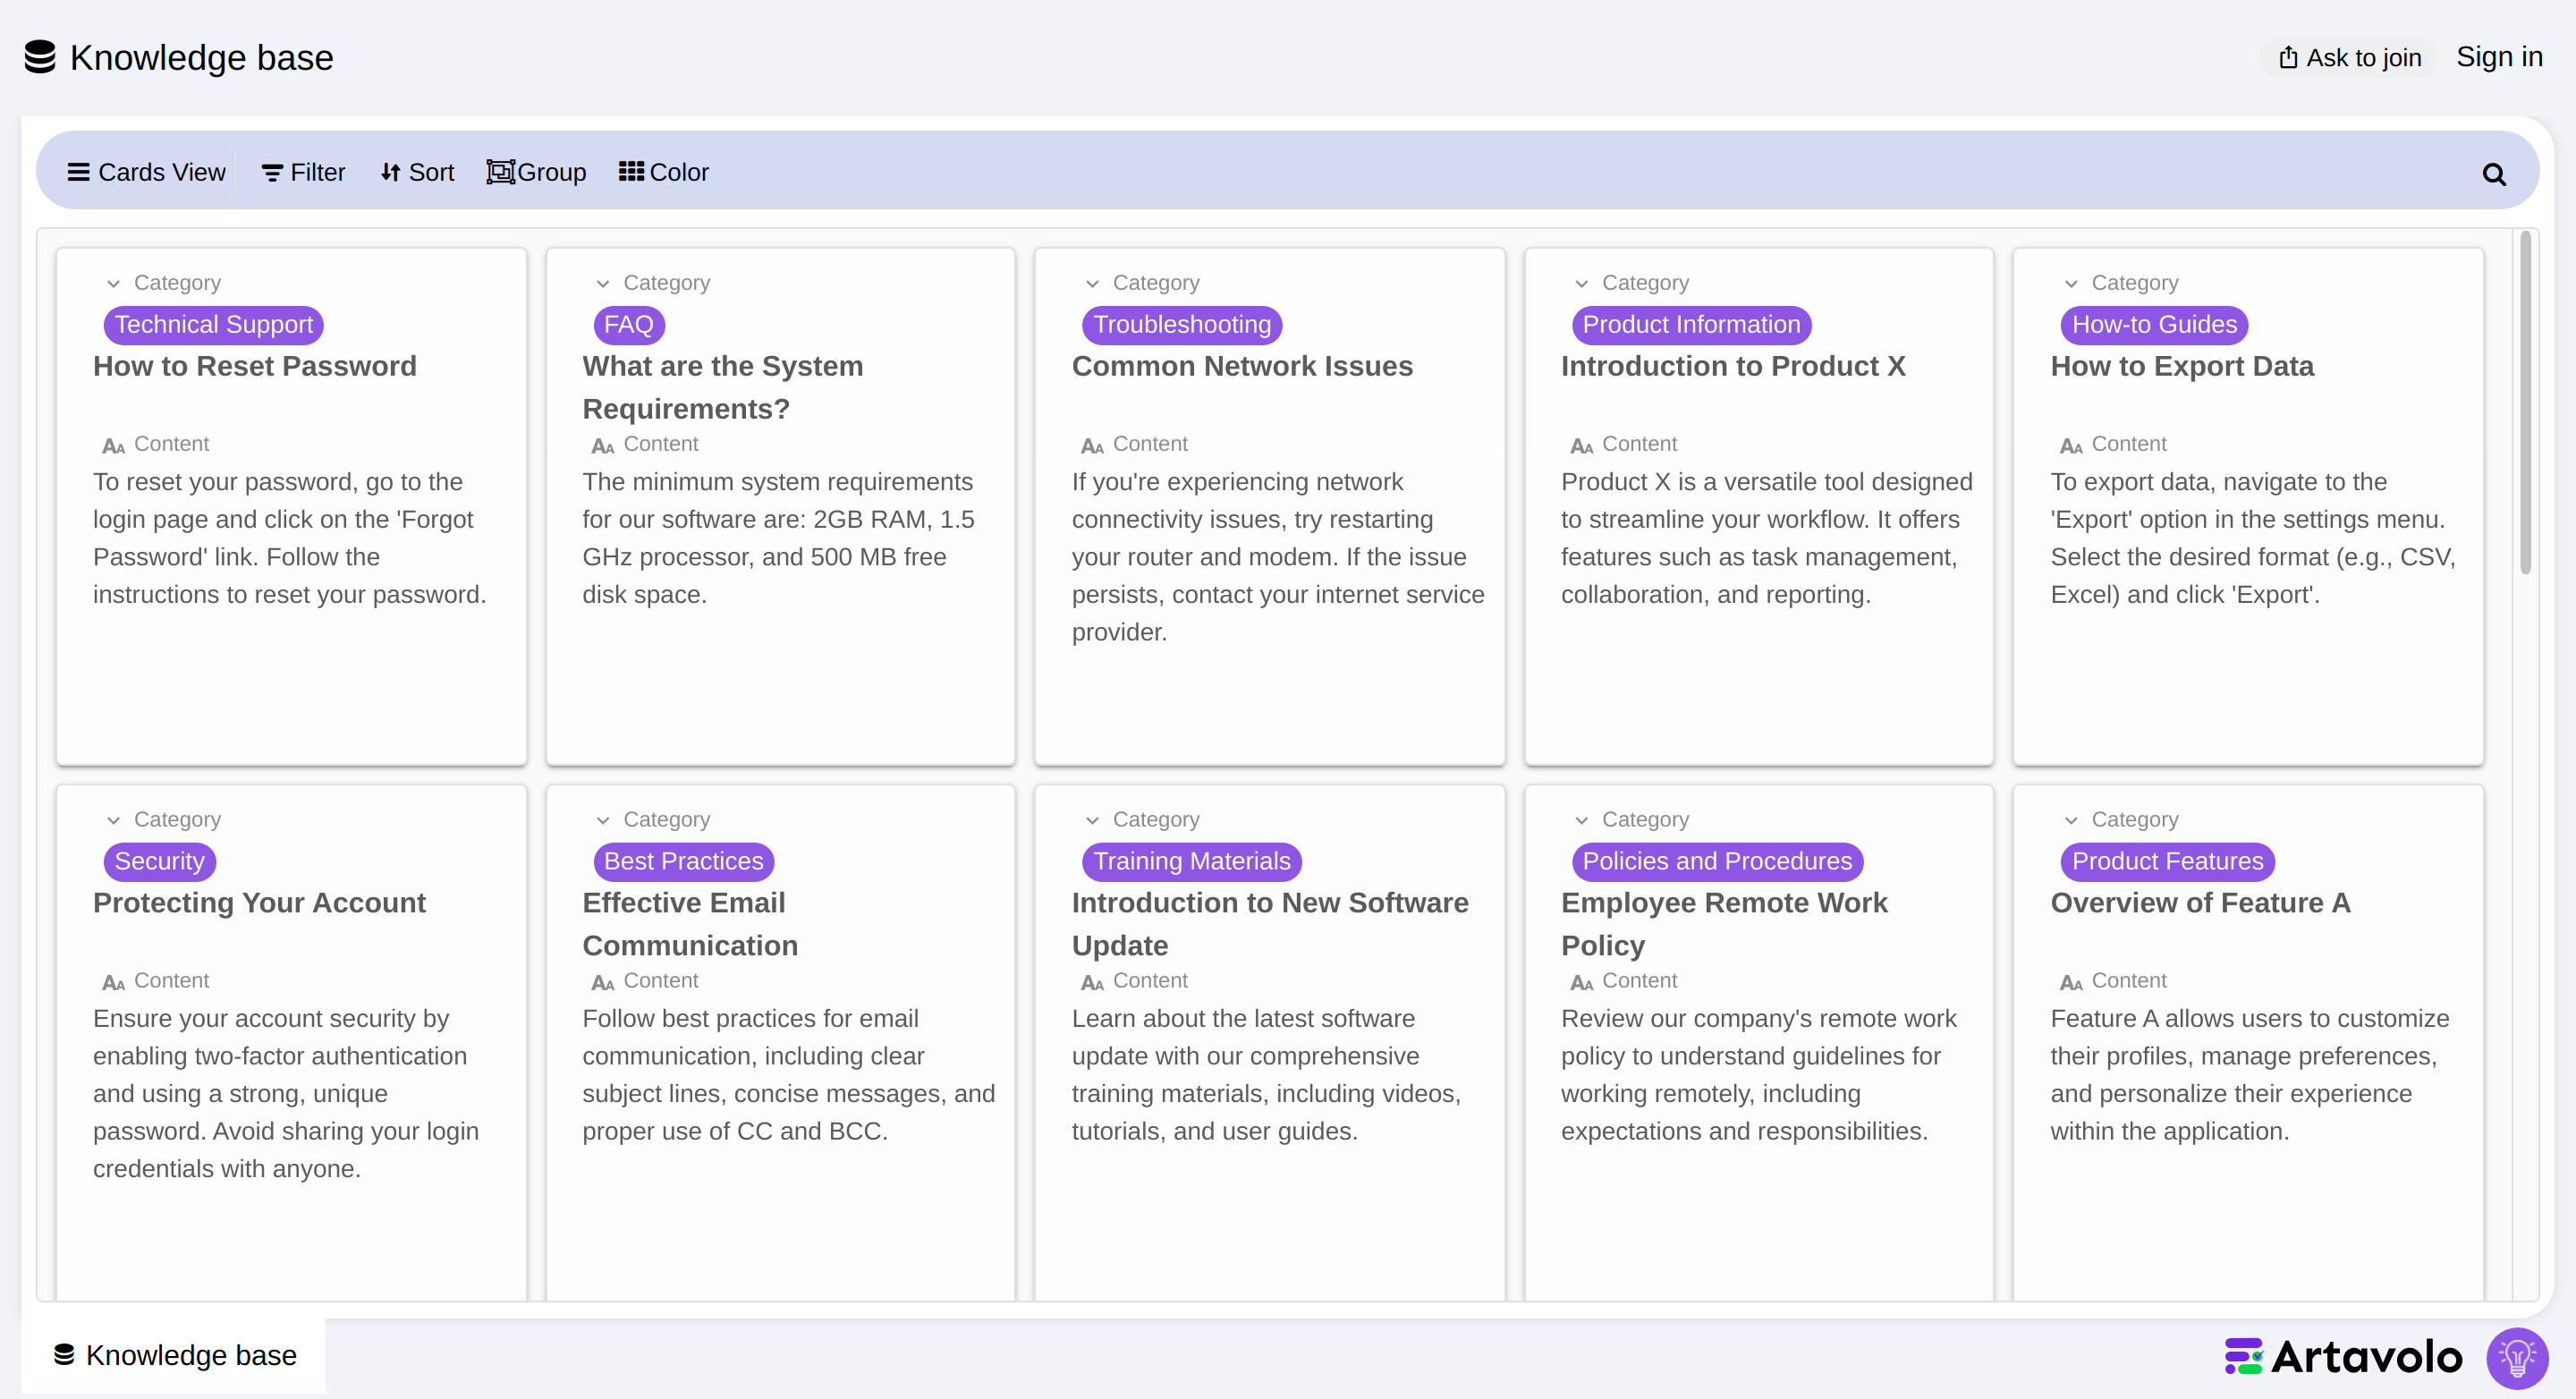Click the Technical Support tag
2576x1399 pixels.
213,324
